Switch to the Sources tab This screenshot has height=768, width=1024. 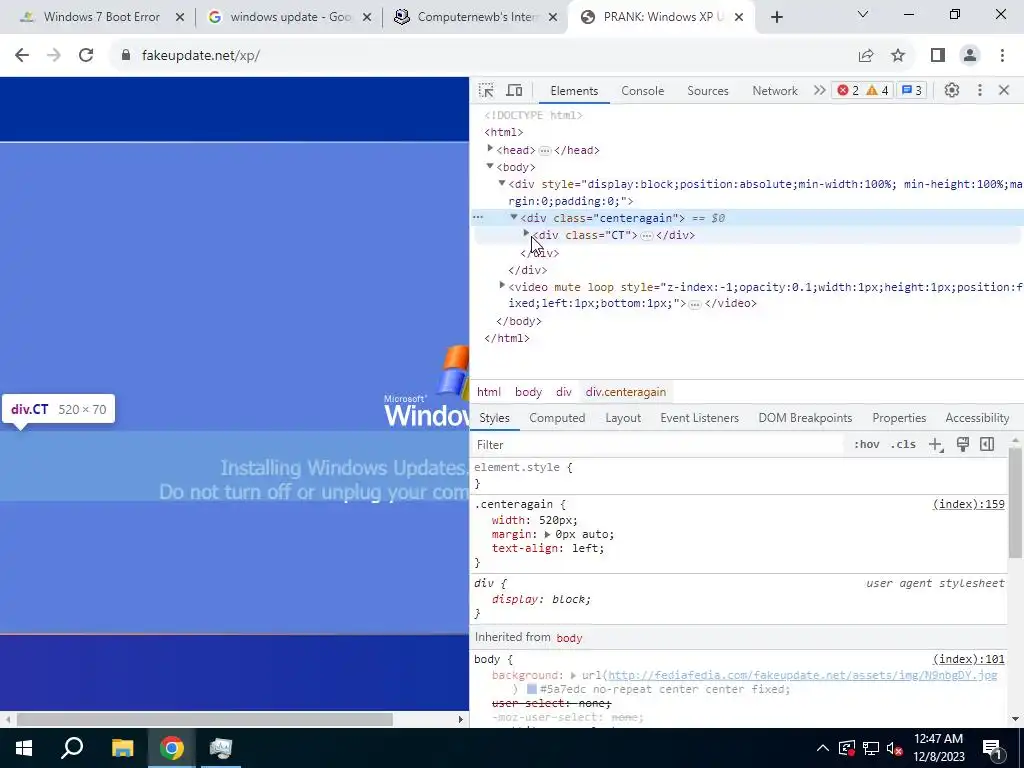708,91
